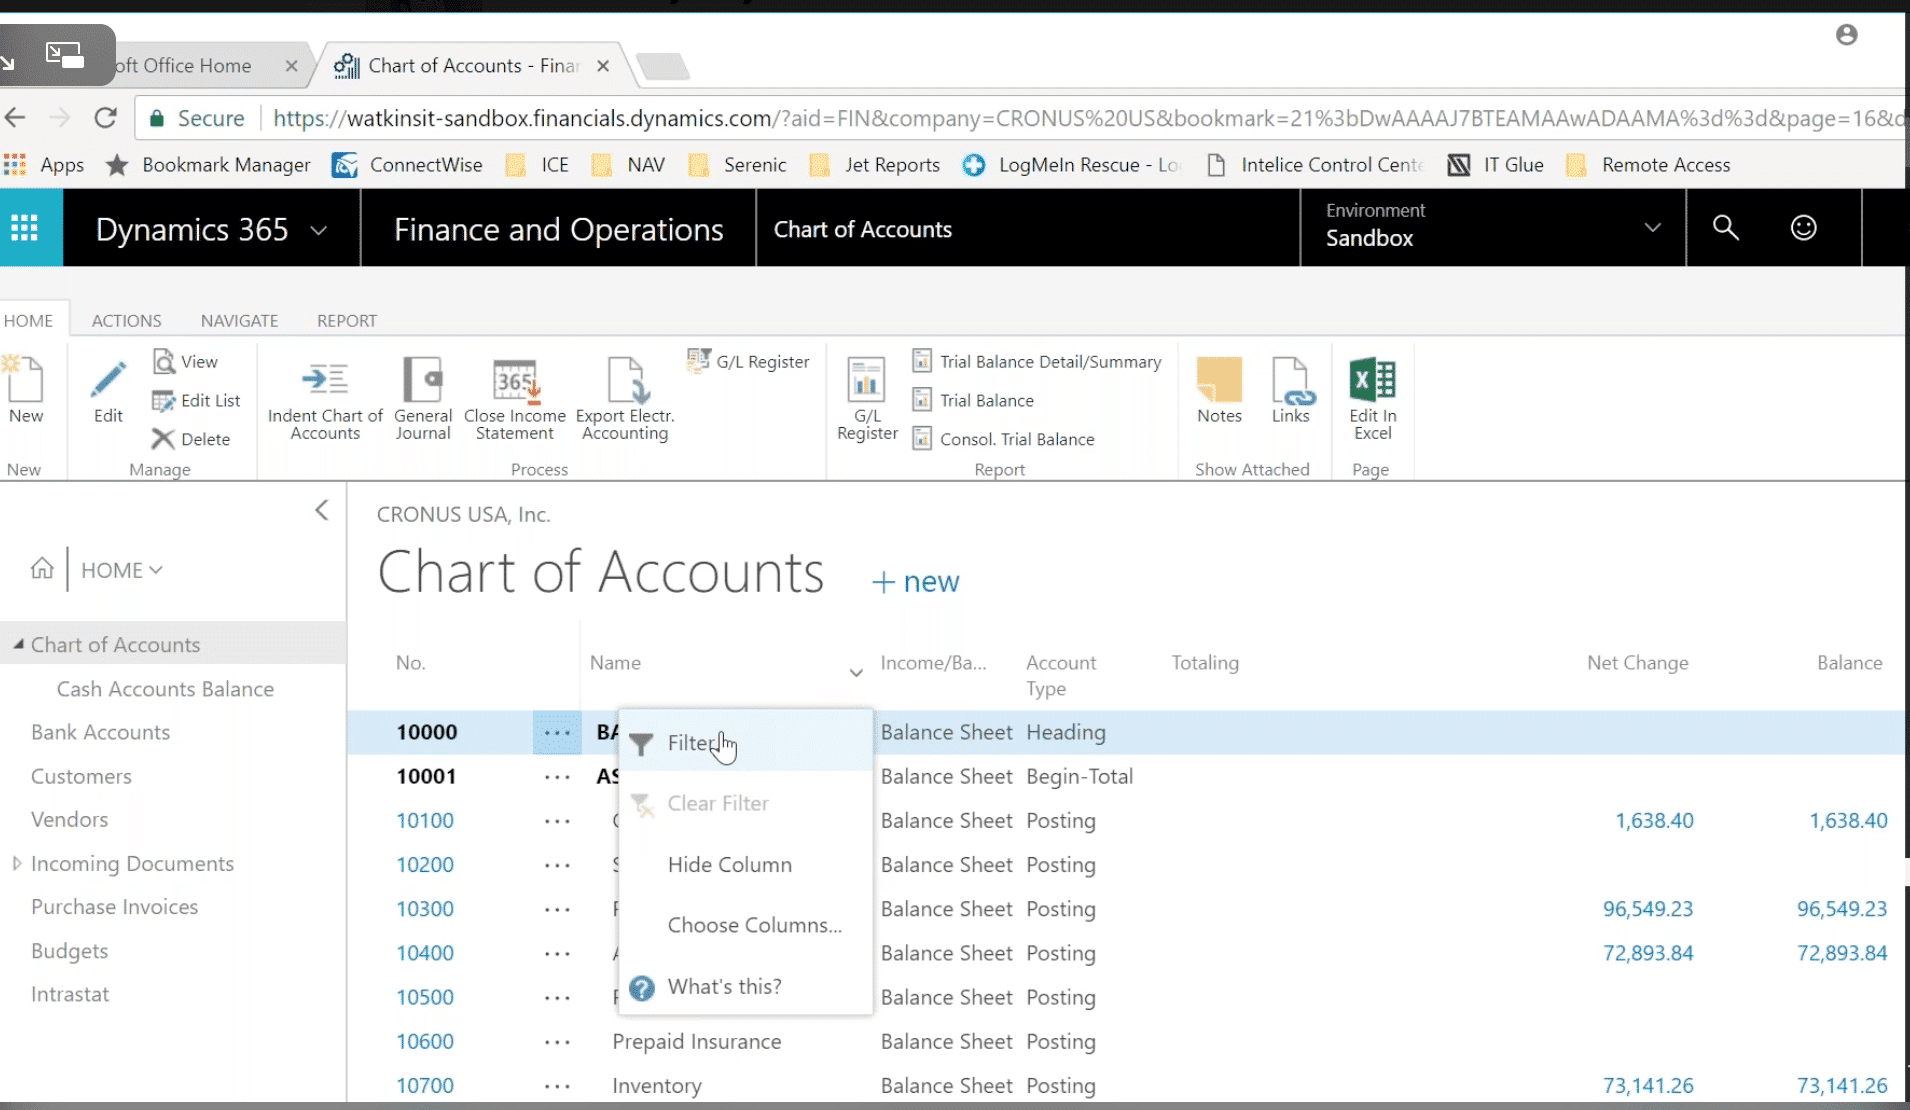Open Consol. Trial Balance report
1910x1110 pixels.
(1004, 439)
